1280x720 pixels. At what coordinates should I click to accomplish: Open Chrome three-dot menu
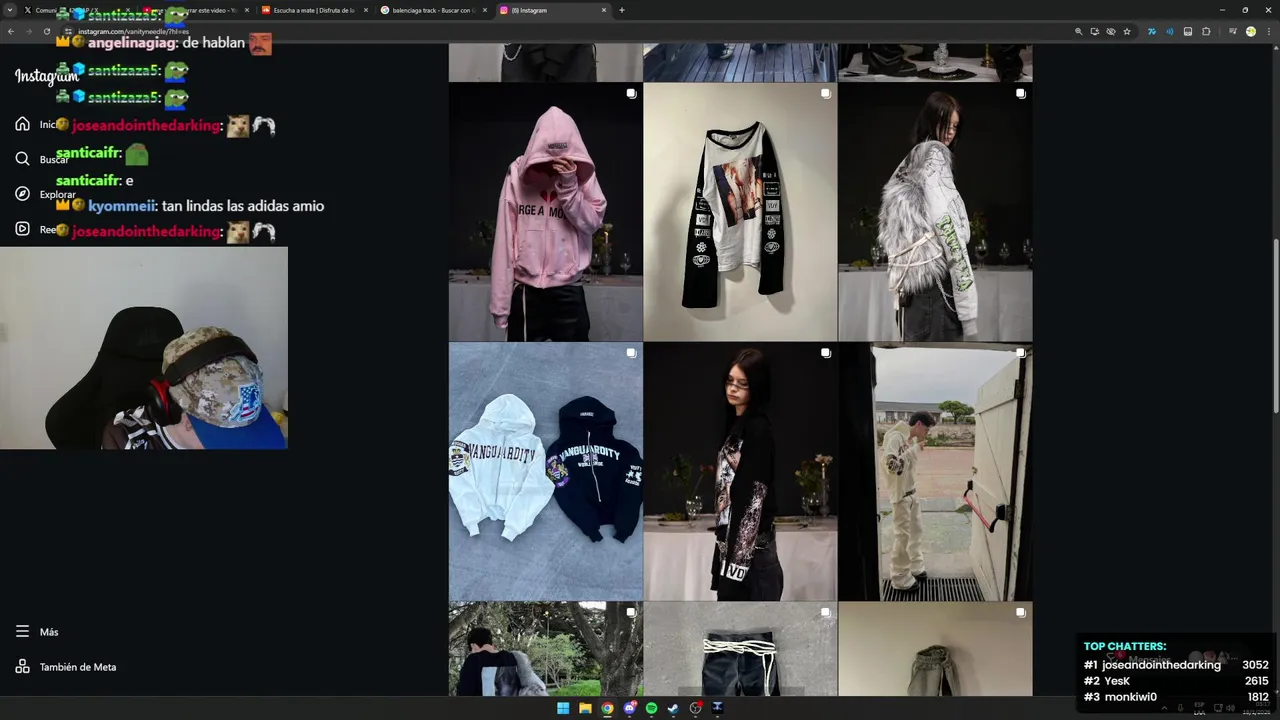pos(1268,31)
